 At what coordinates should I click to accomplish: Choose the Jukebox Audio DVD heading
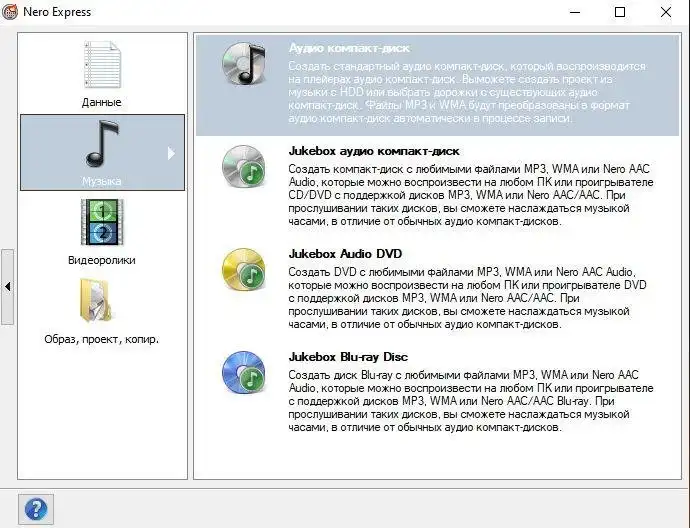(345, 254)
